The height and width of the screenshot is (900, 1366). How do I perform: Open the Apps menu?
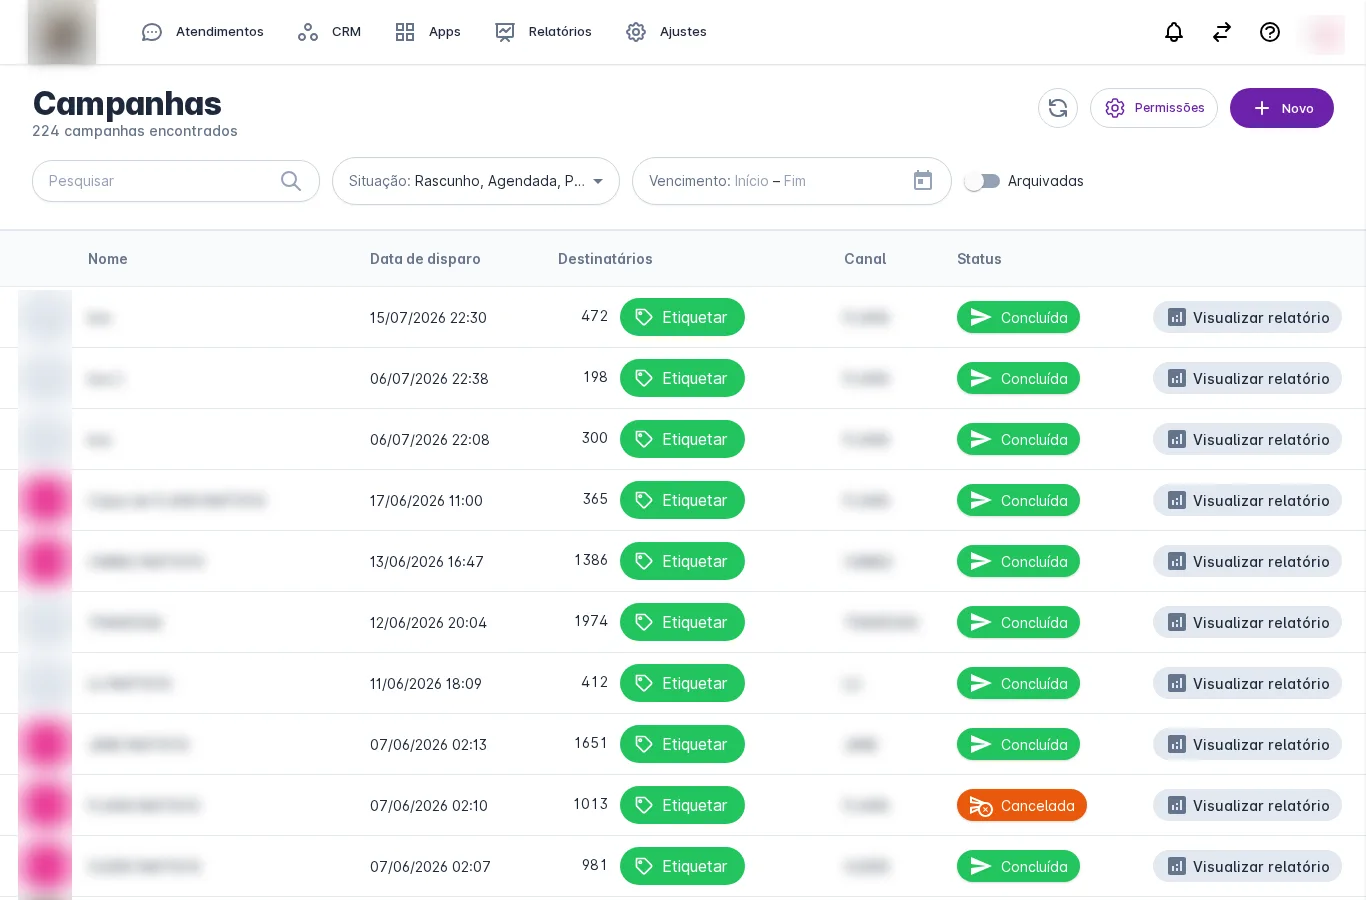pyautogui.click(x=428, y=32)
